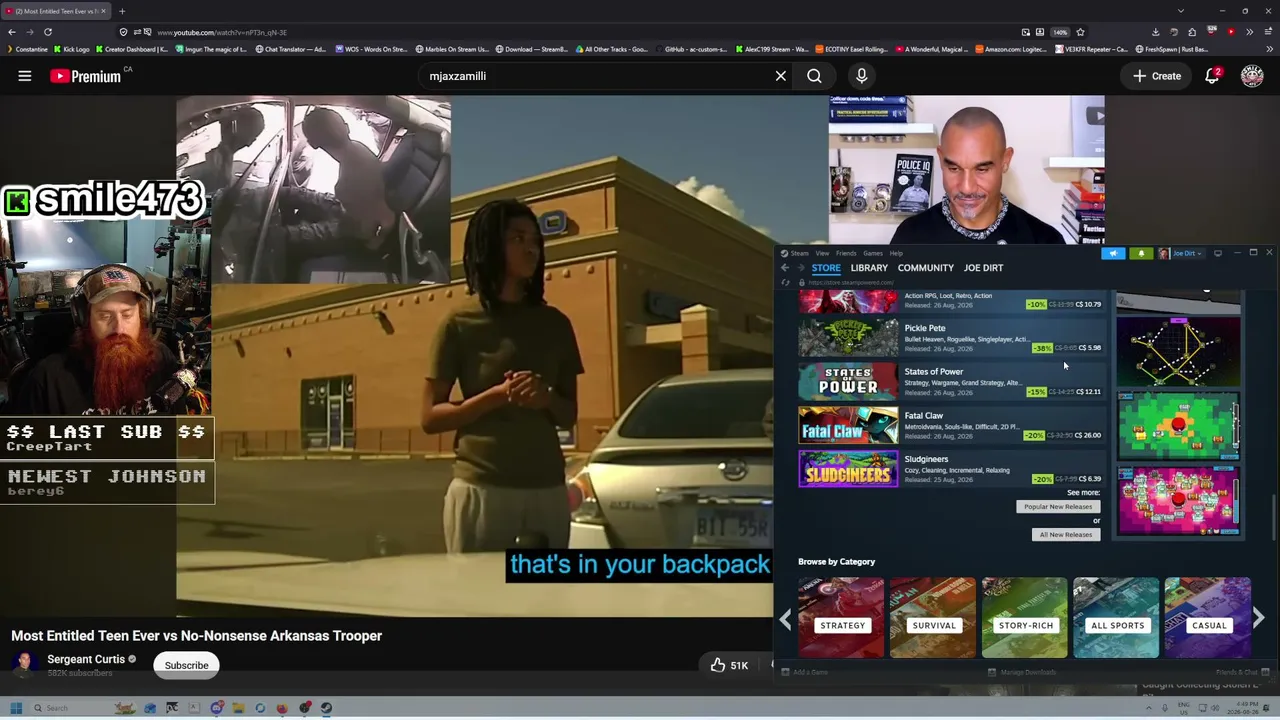Bookmark this page with the star
The height and width of the screenshot is (720, 1280).
click(1080, 32)
